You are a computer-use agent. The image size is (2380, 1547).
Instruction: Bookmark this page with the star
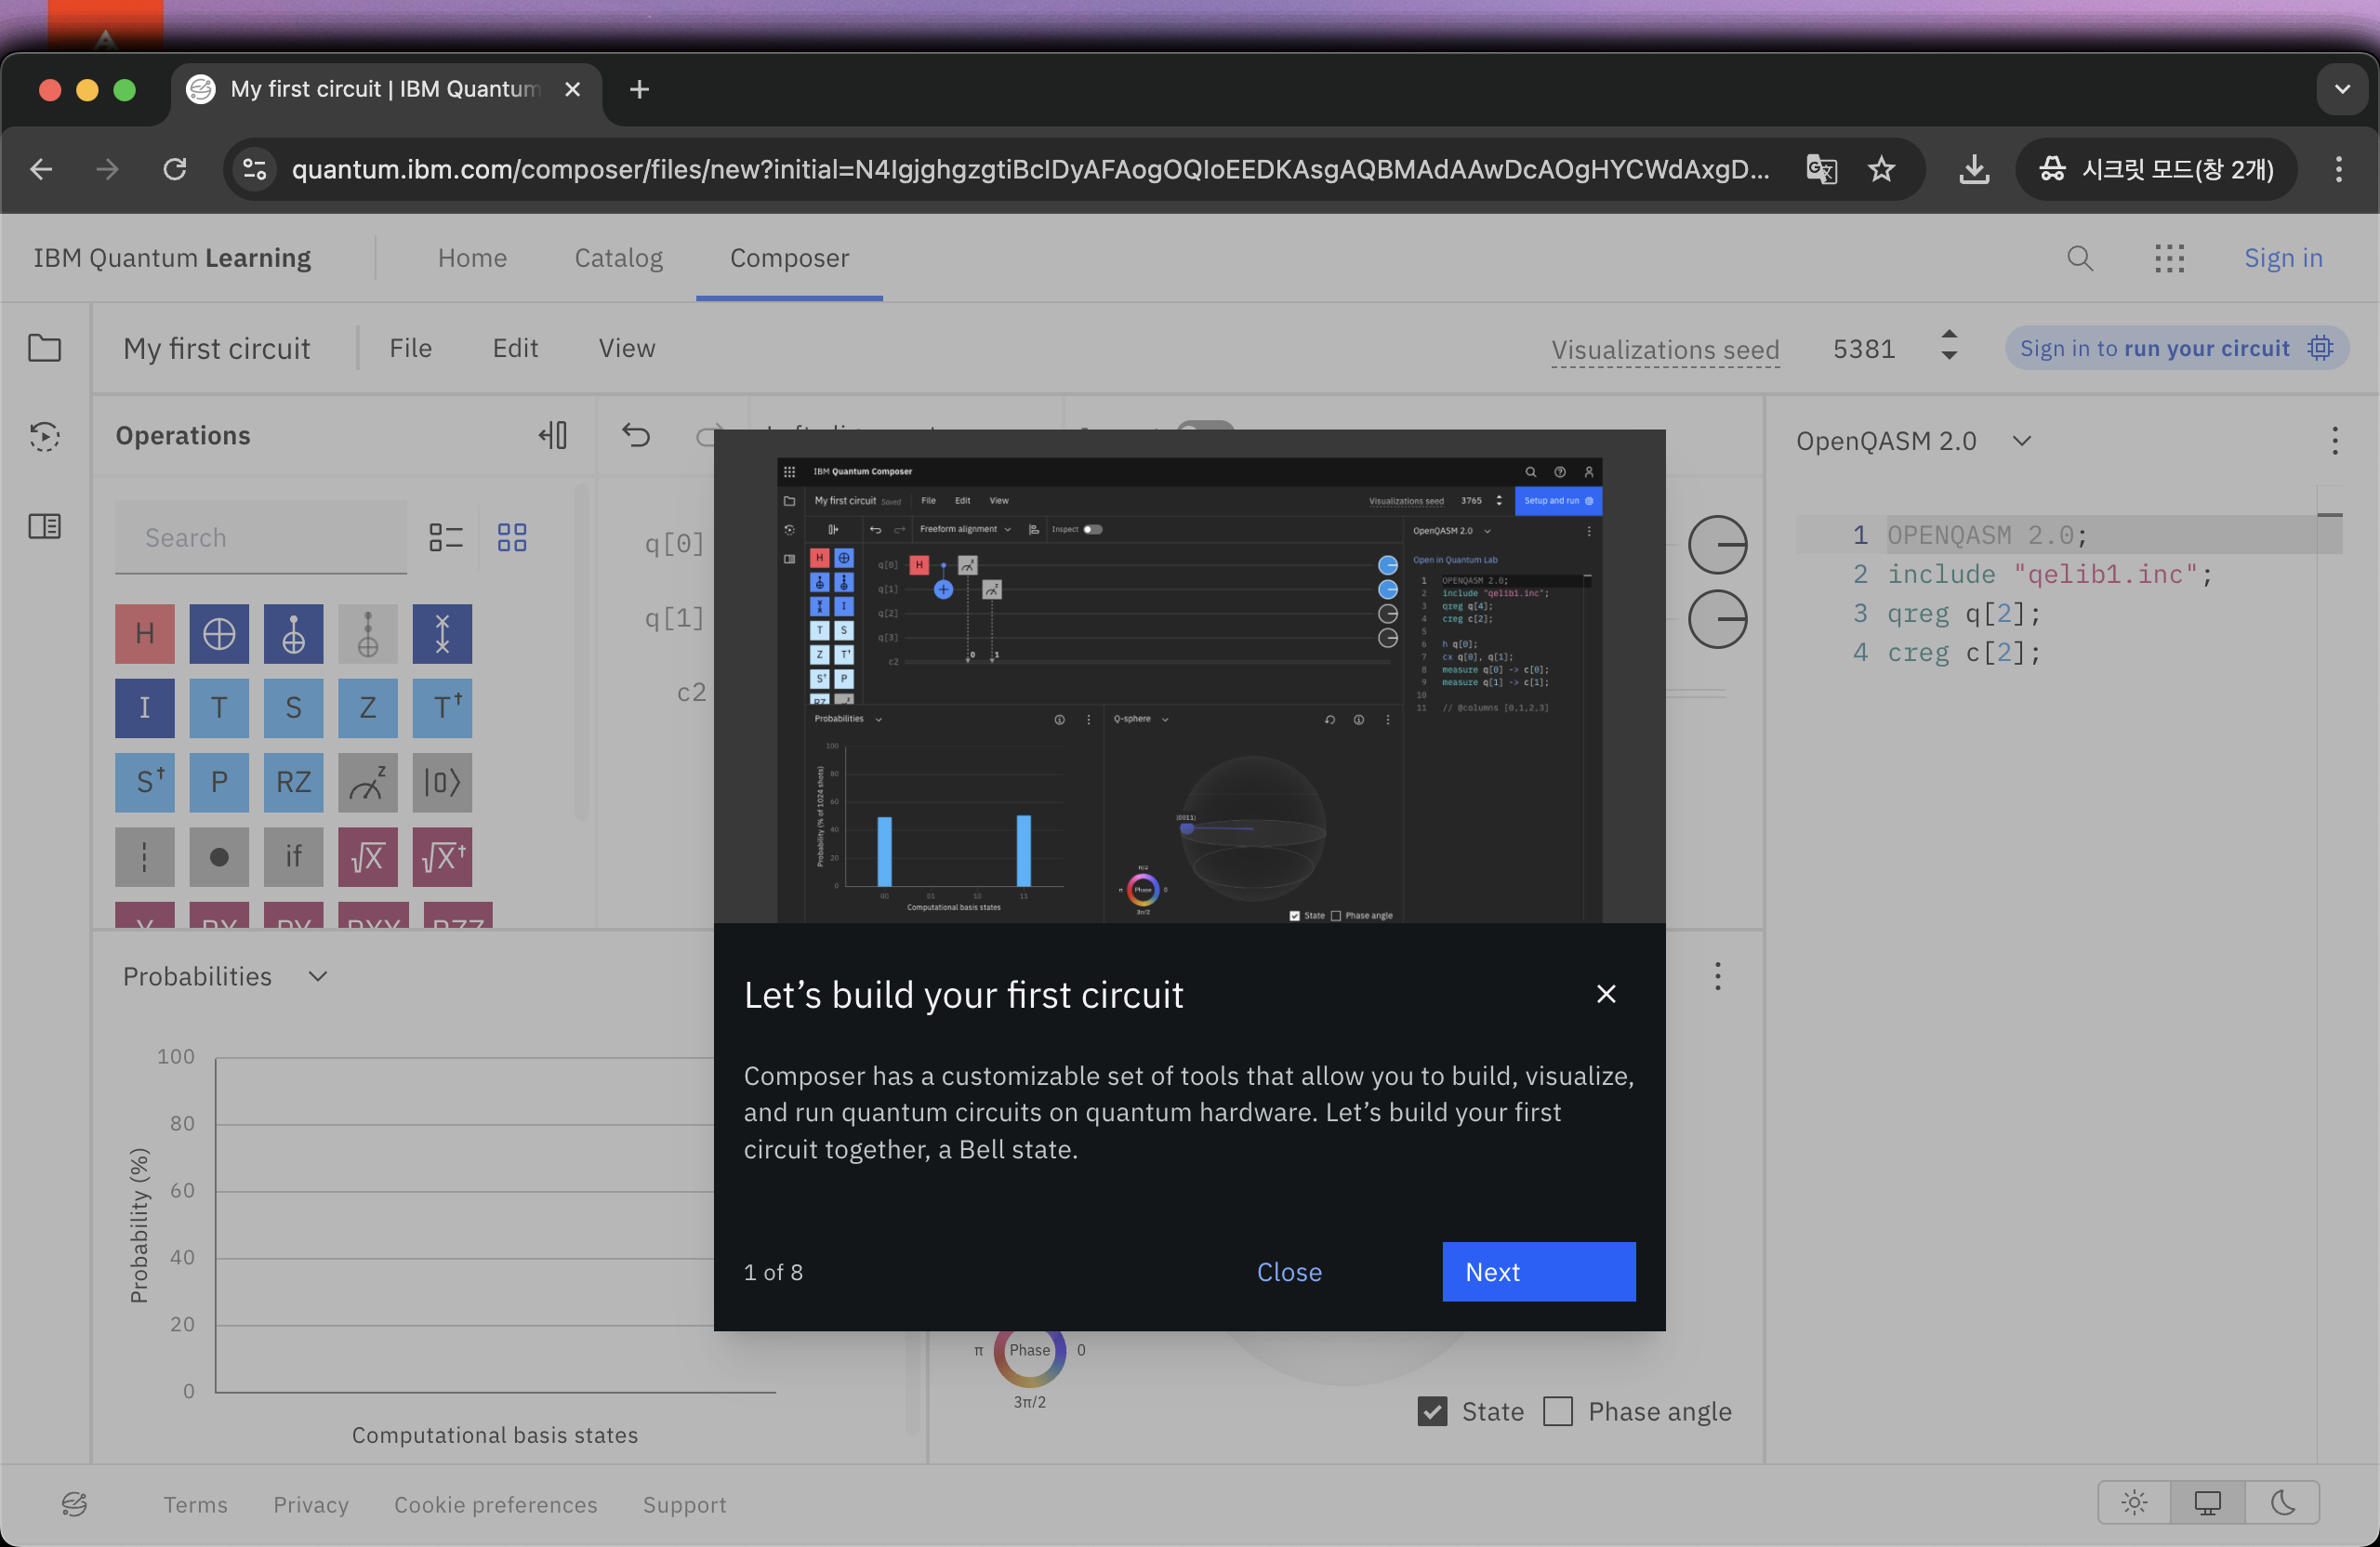(1882, 169)
